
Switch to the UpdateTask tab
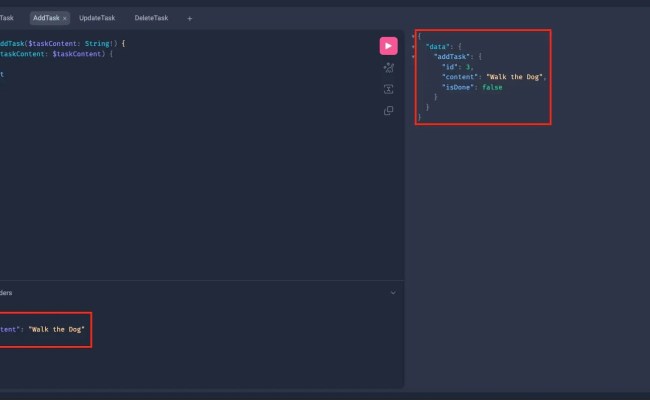click(97, 18)
